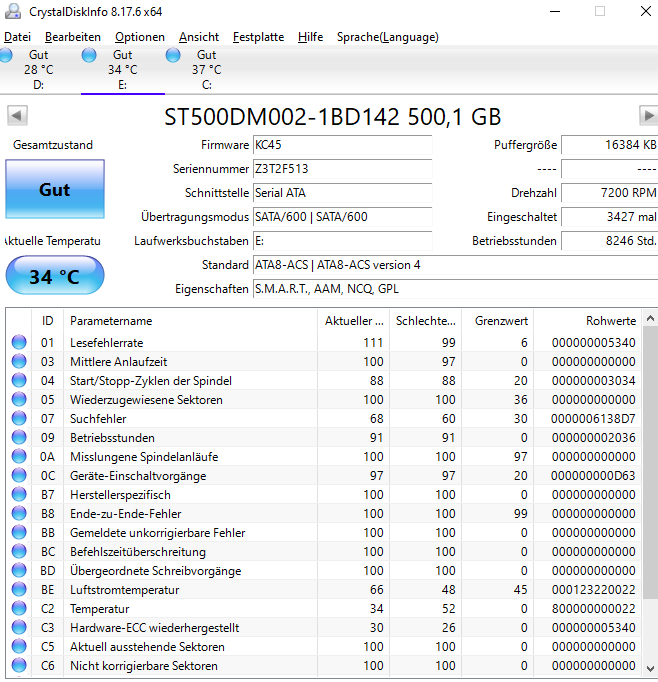Click status orb of Gemeldete unkorrigierbare Fehler row
This screenshot has width=658, height=682.
click(x=19, y=532)
